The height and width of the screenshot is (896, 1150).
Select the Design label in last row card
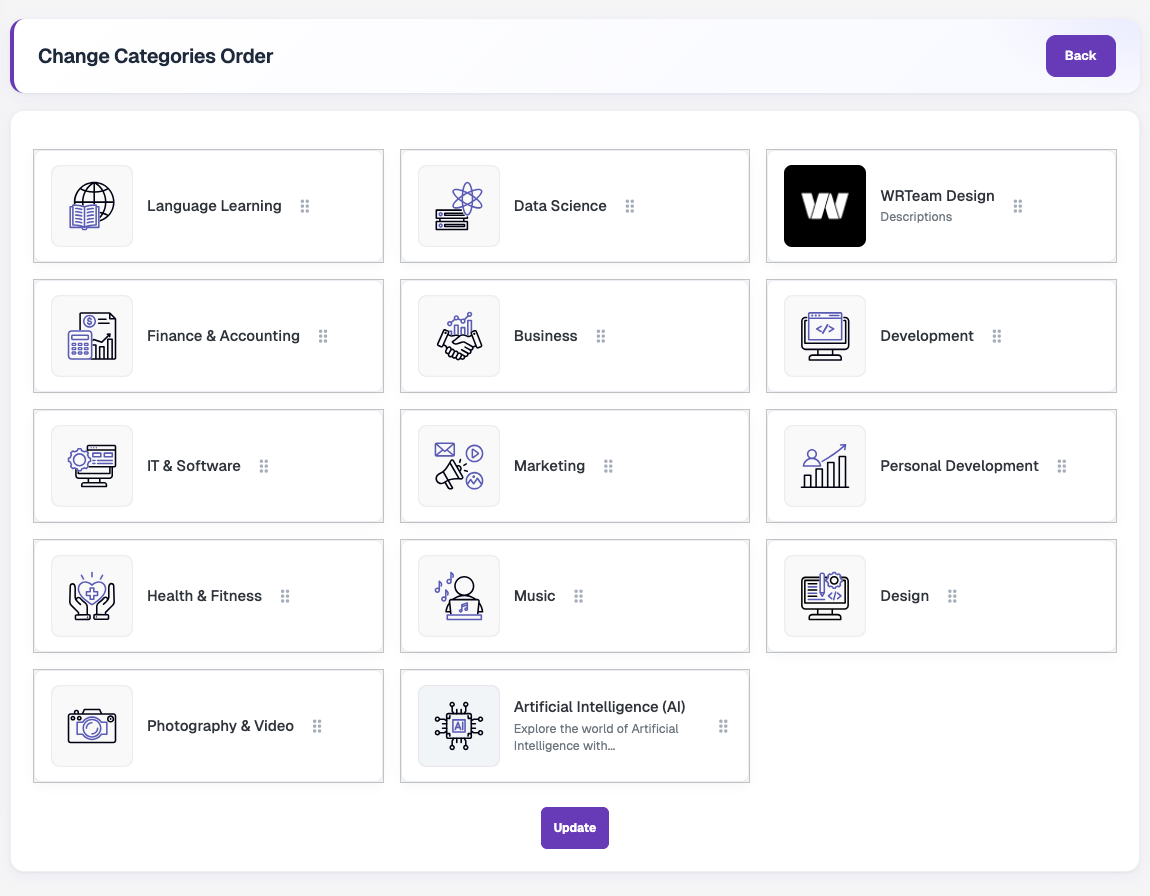coord(904,595)
